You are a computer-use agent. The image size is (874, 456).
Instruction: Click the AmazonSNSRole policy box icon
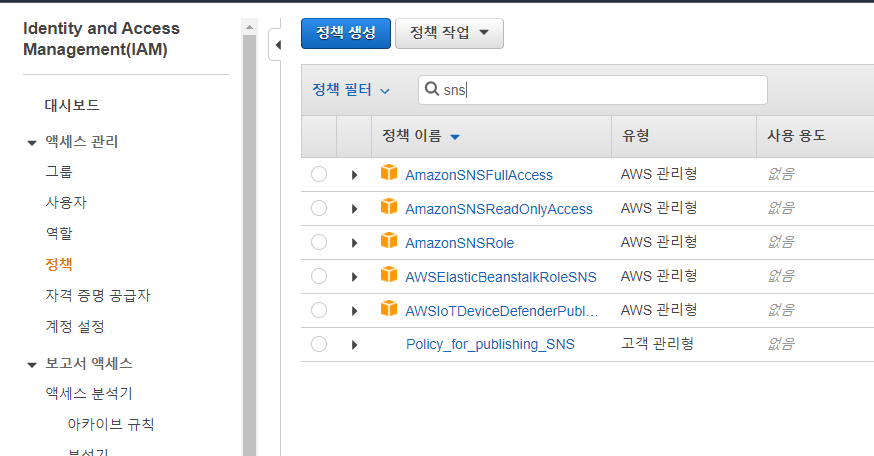coord(389,241)
